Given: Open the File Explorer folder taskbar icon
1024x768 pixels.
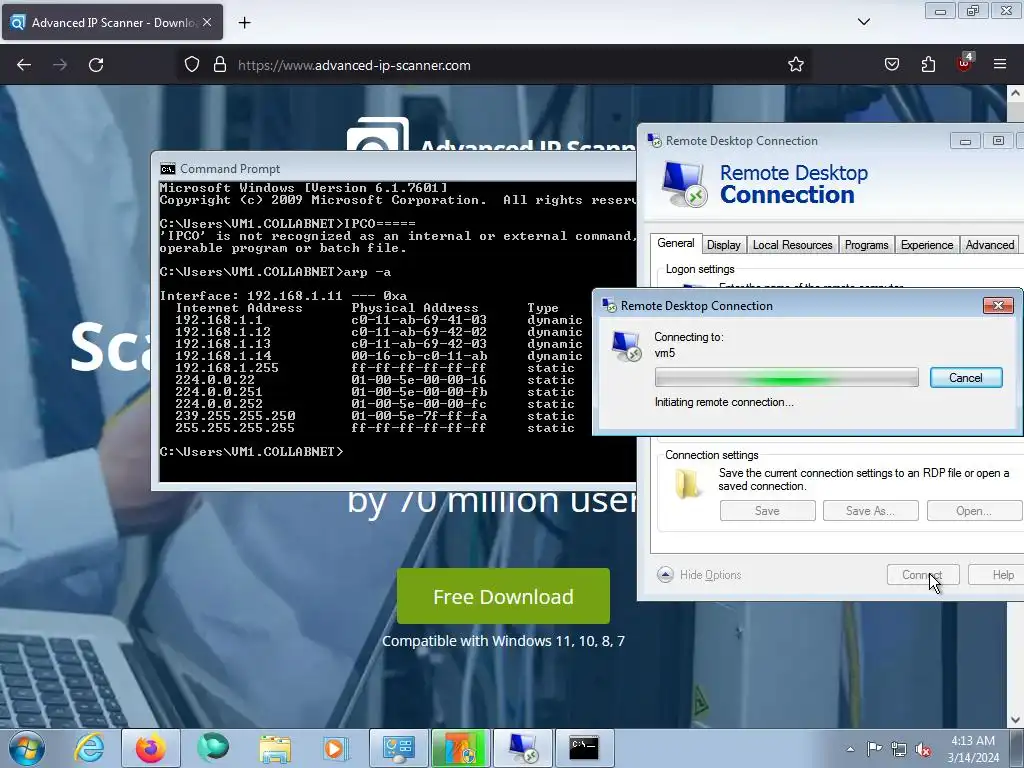Looking at the screenshot, I should point(275,748).
